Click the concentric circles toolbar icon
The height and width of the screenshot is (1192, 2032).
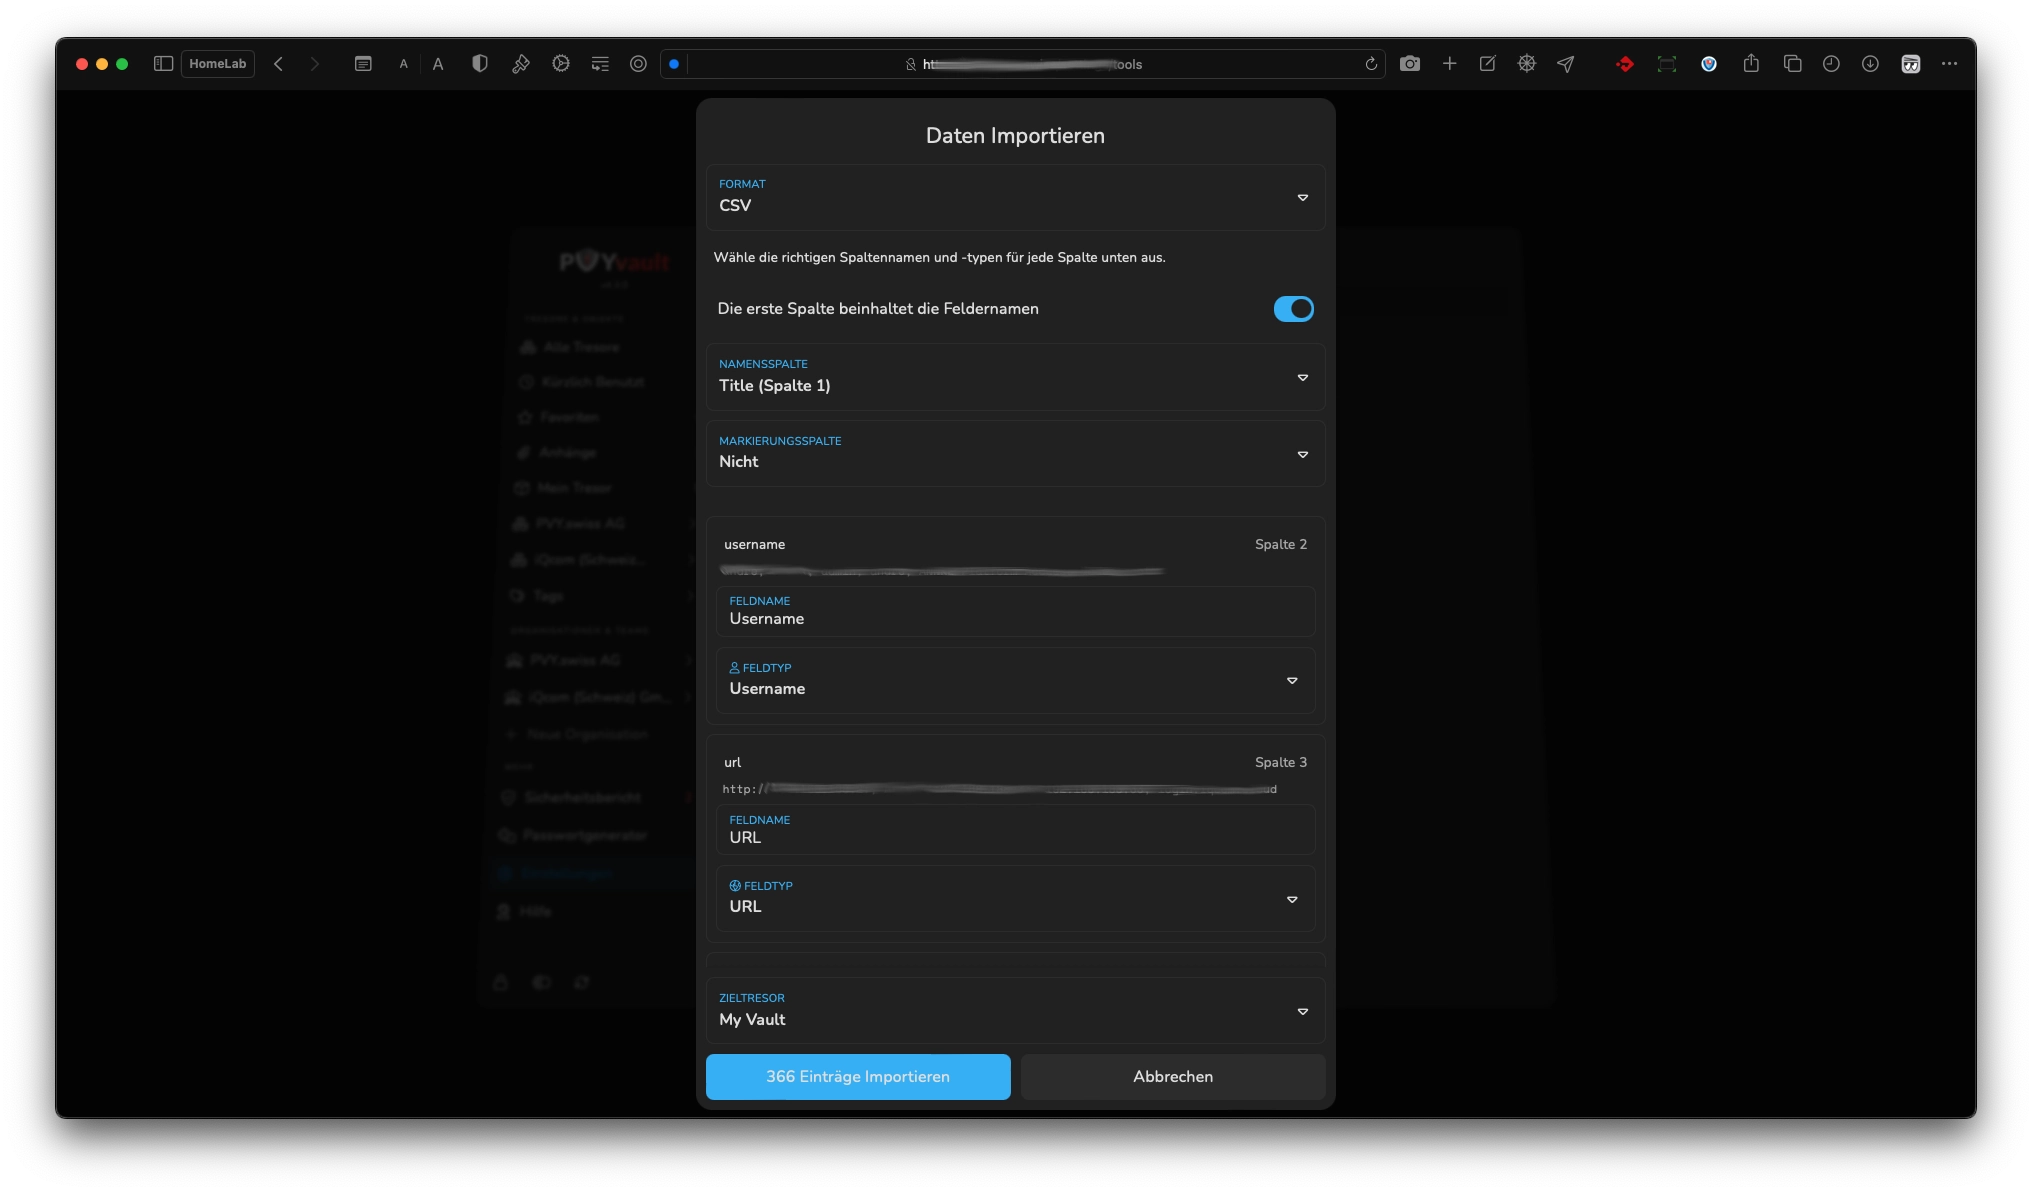click(638, 64)
